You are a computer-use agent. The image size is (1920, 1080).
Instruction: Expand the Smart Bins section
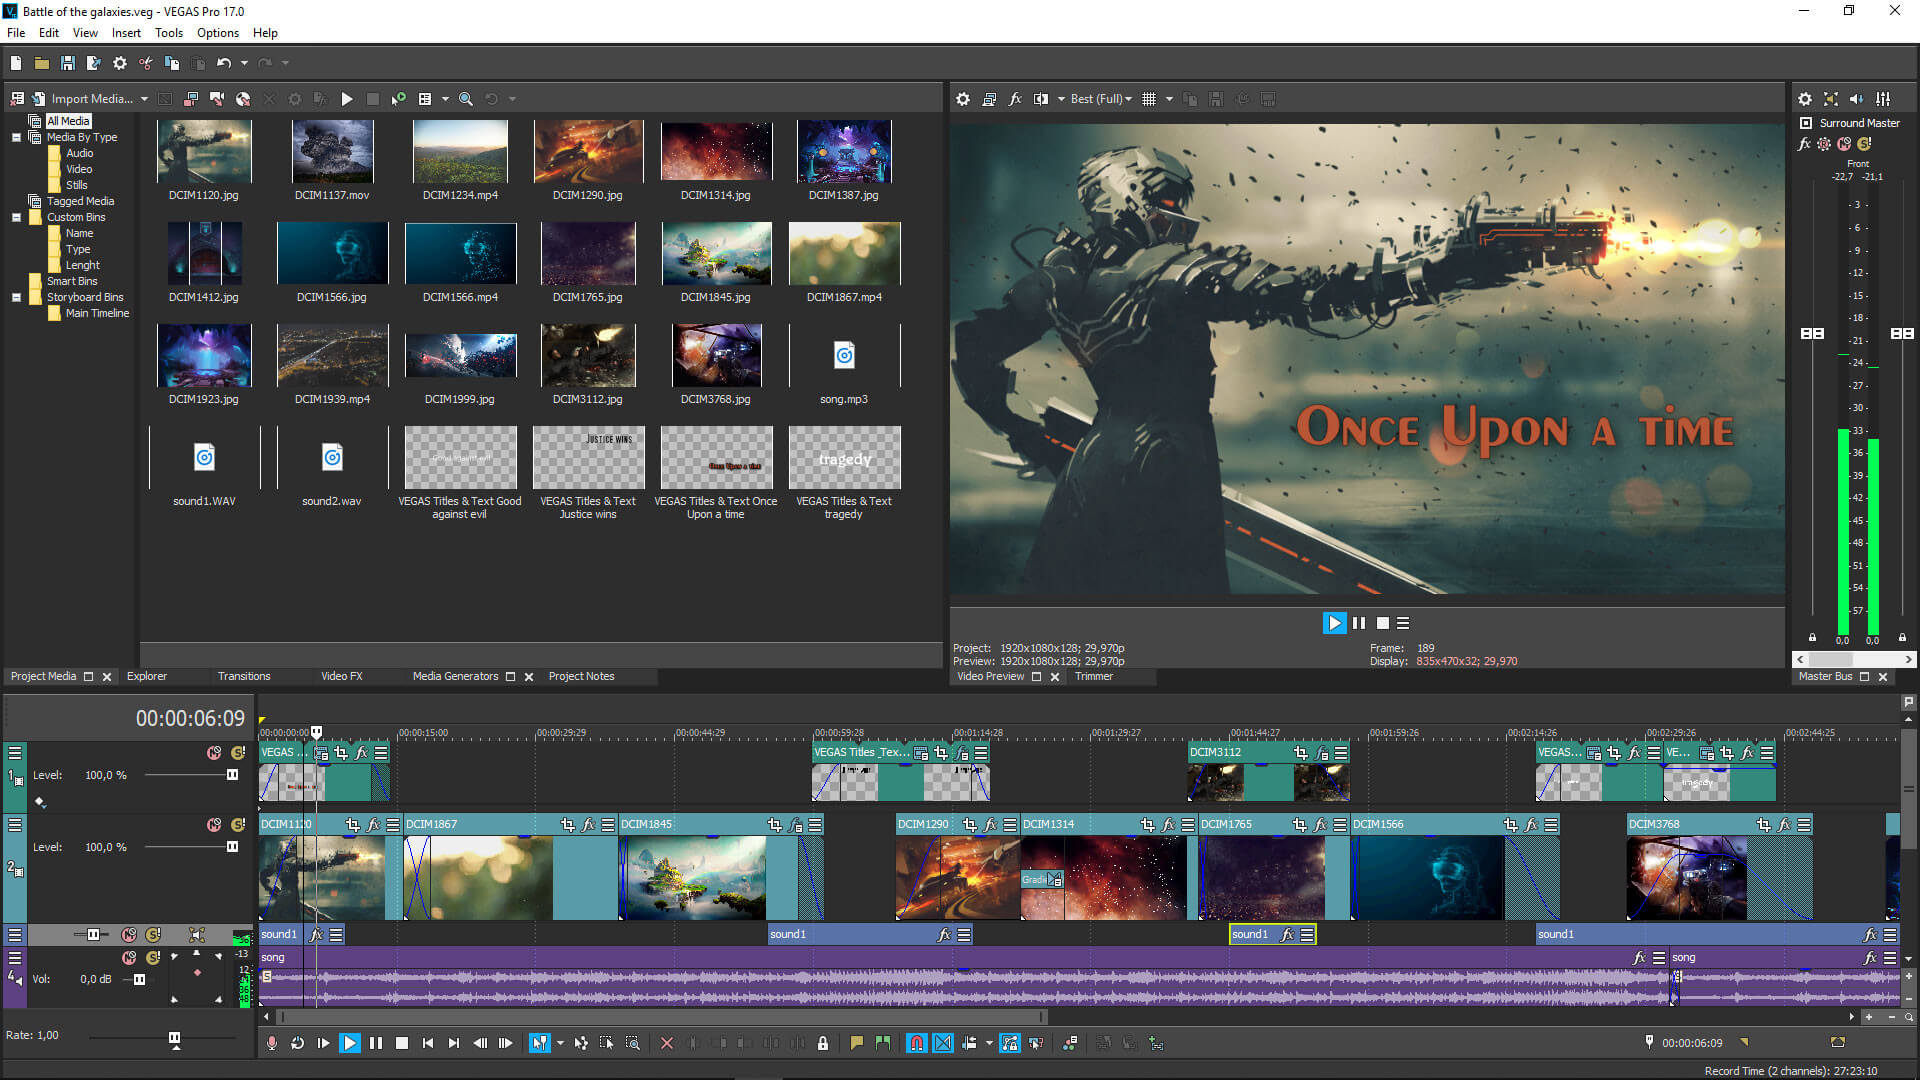tap(16, 281)
